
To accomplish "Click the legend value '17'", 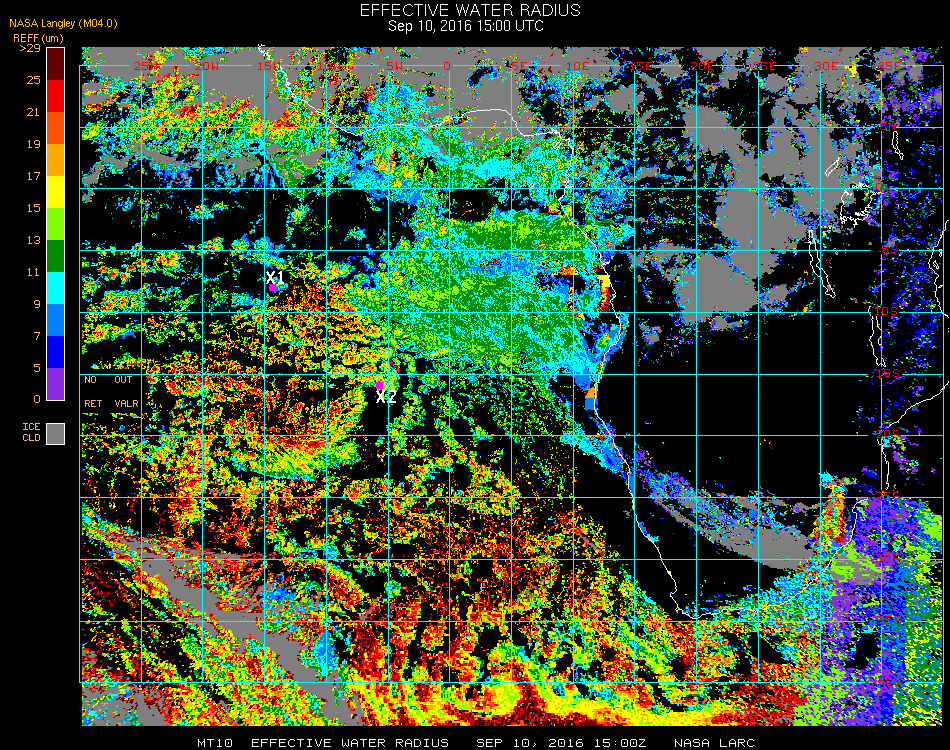I will tap(33, 176).
